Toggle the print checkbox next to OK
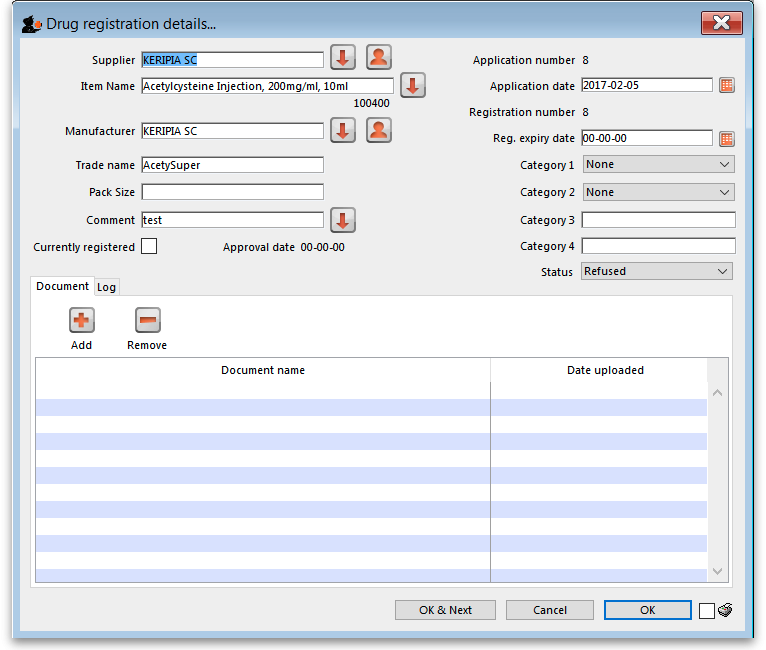This screenshot has width=766, height=650. pyautogui.click(x=706, y=611)
